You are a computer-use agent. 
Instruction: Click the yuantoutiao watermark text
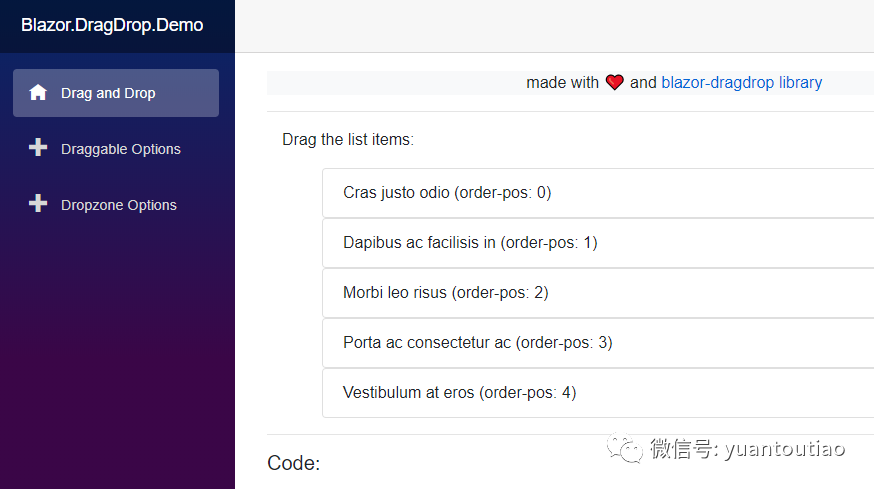coord(785,449)
